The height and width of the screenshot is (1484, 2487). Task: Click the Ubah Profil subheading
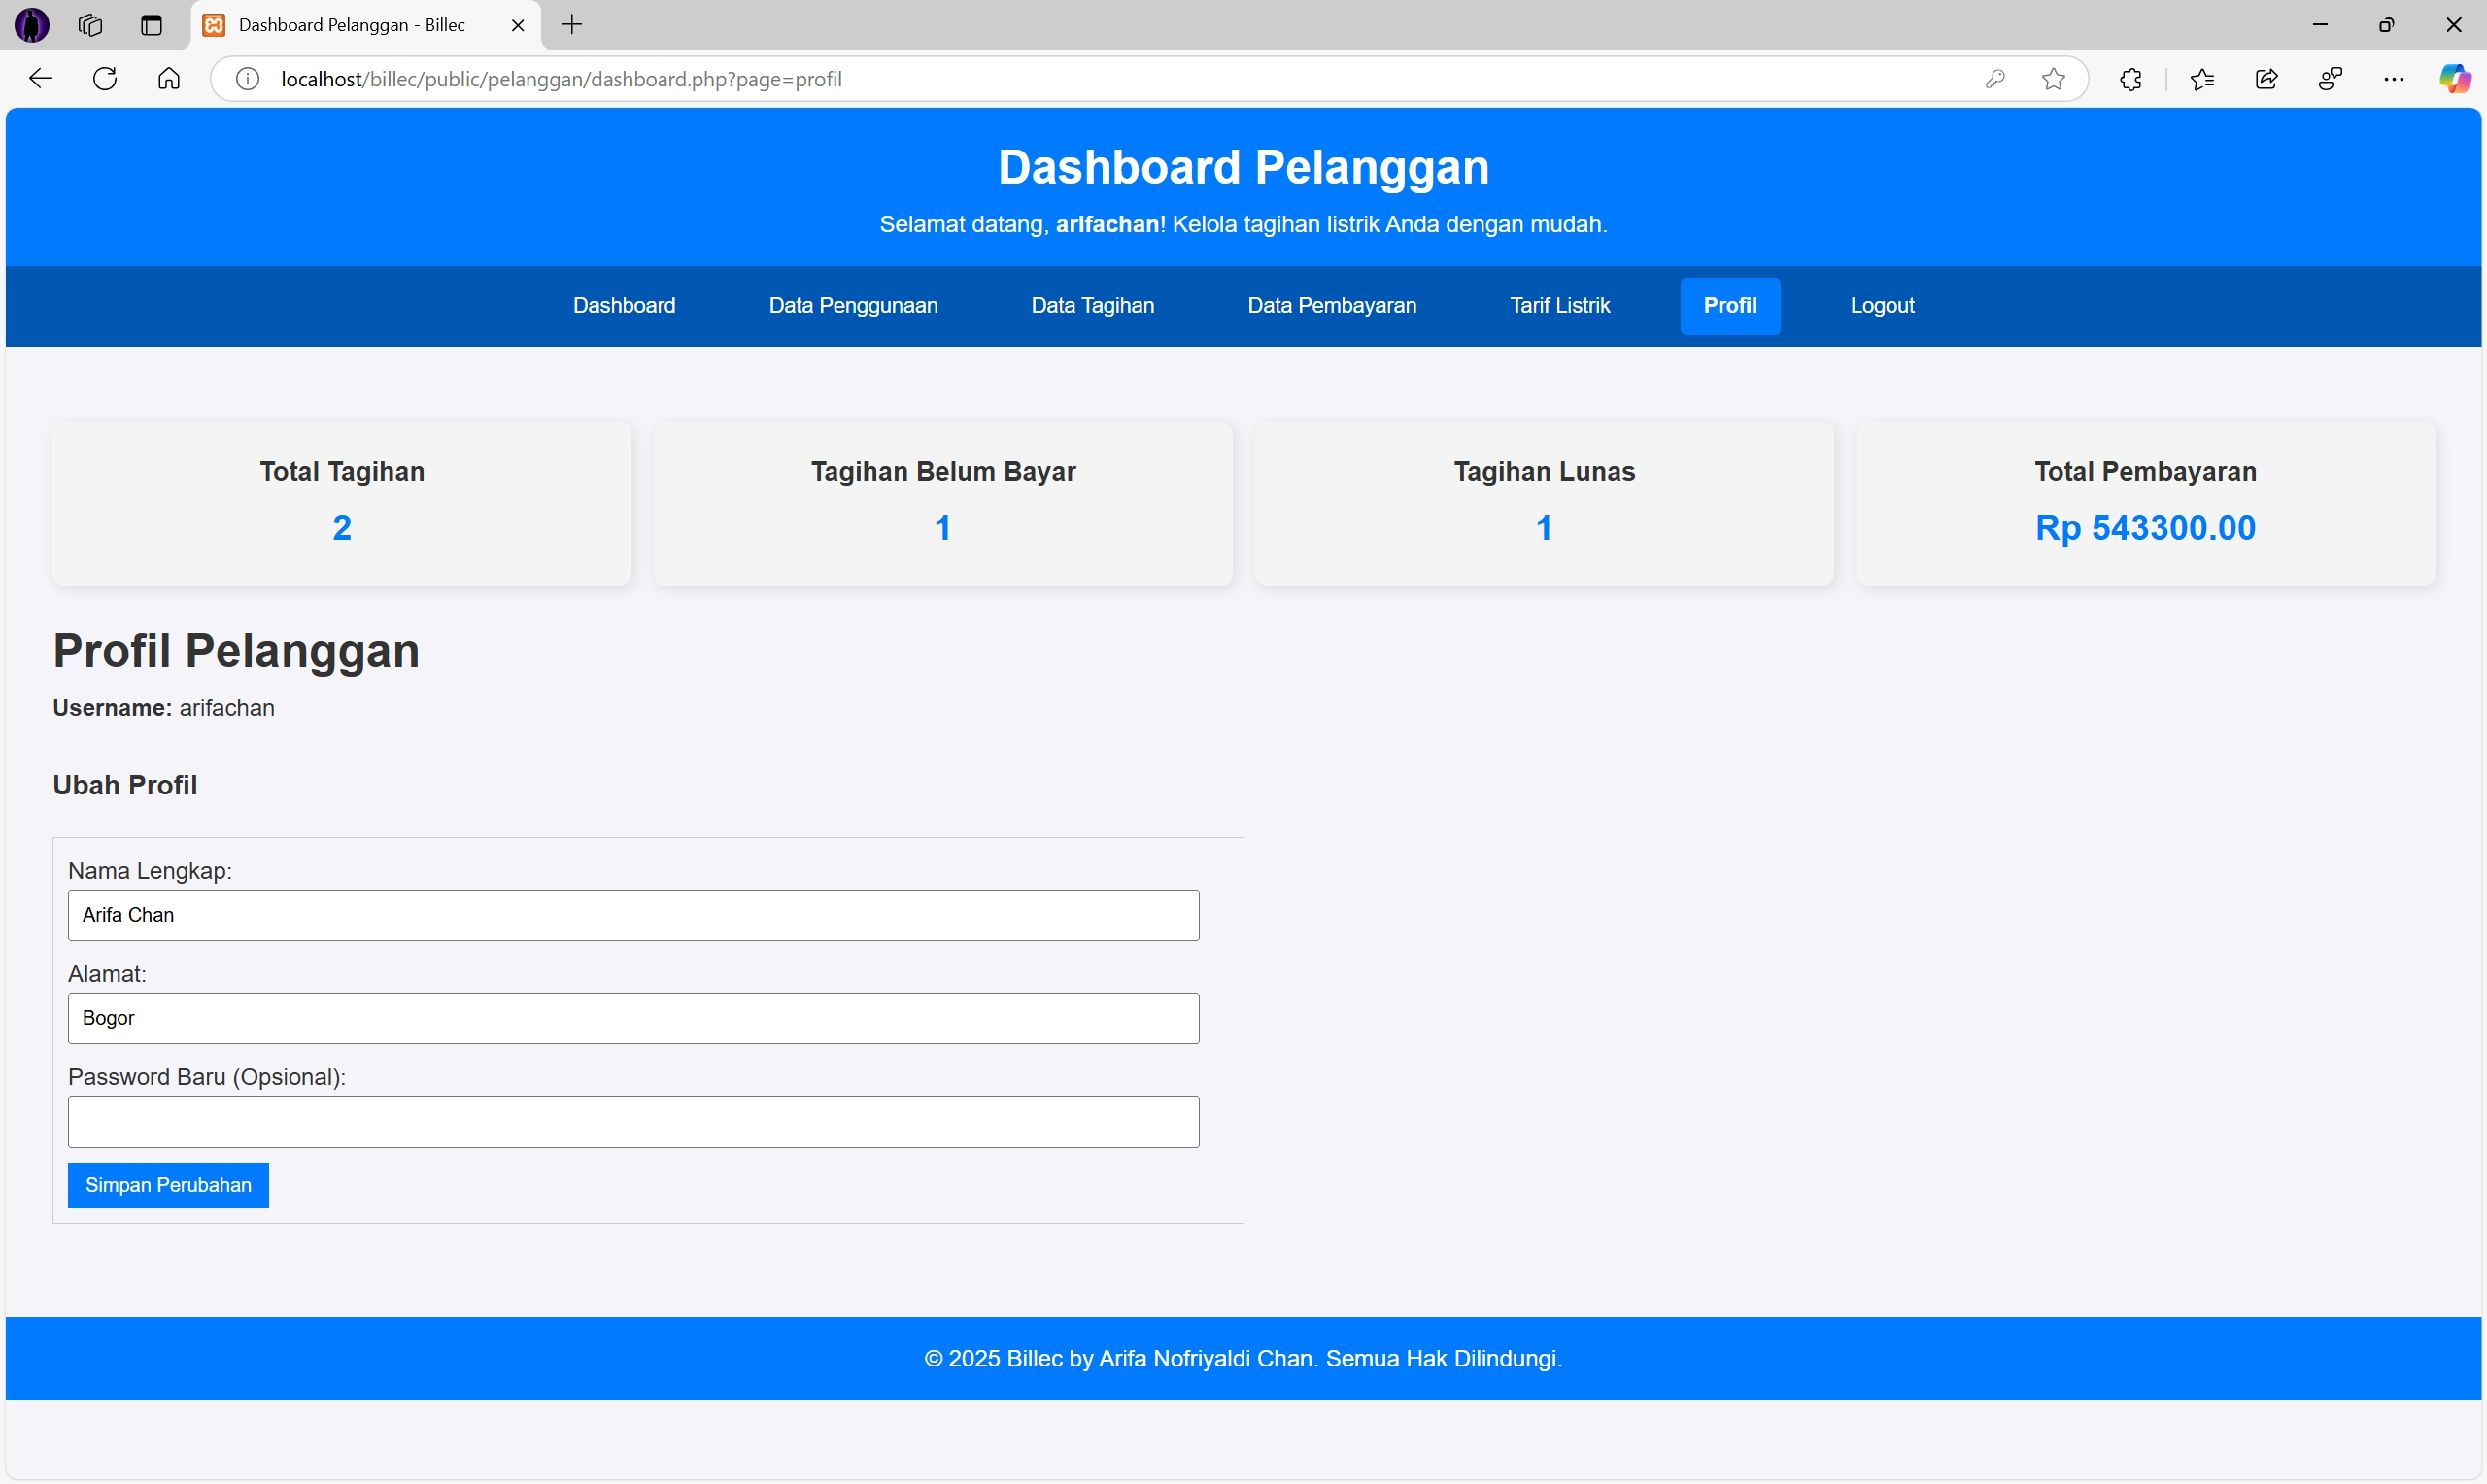[125, 785]
